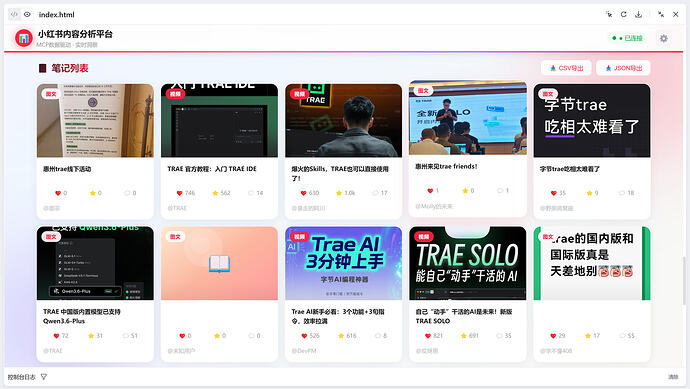690x389 pixels.
Task: Download the index.html file
Action: click(639, 15)
